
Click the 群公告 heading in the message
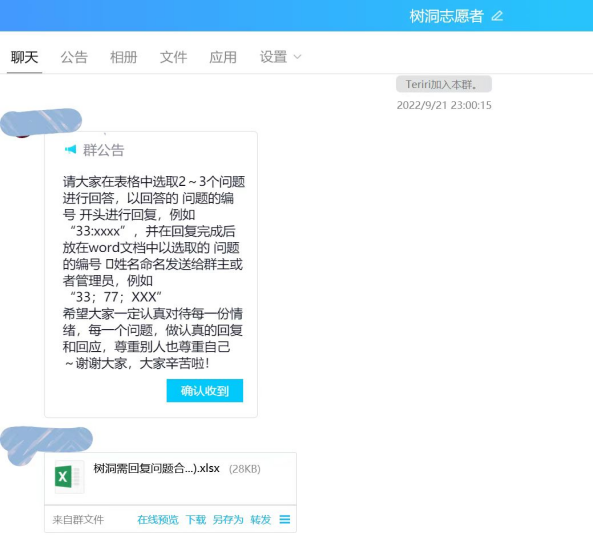click(x=104, y=150)
